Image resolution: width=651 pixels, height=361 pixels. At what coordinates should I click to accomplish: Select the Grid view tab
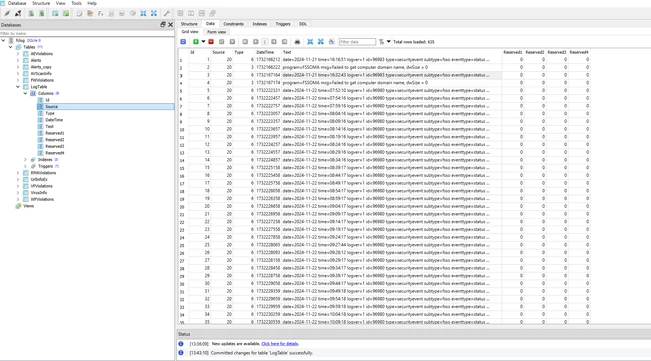[x=190, y=32]
